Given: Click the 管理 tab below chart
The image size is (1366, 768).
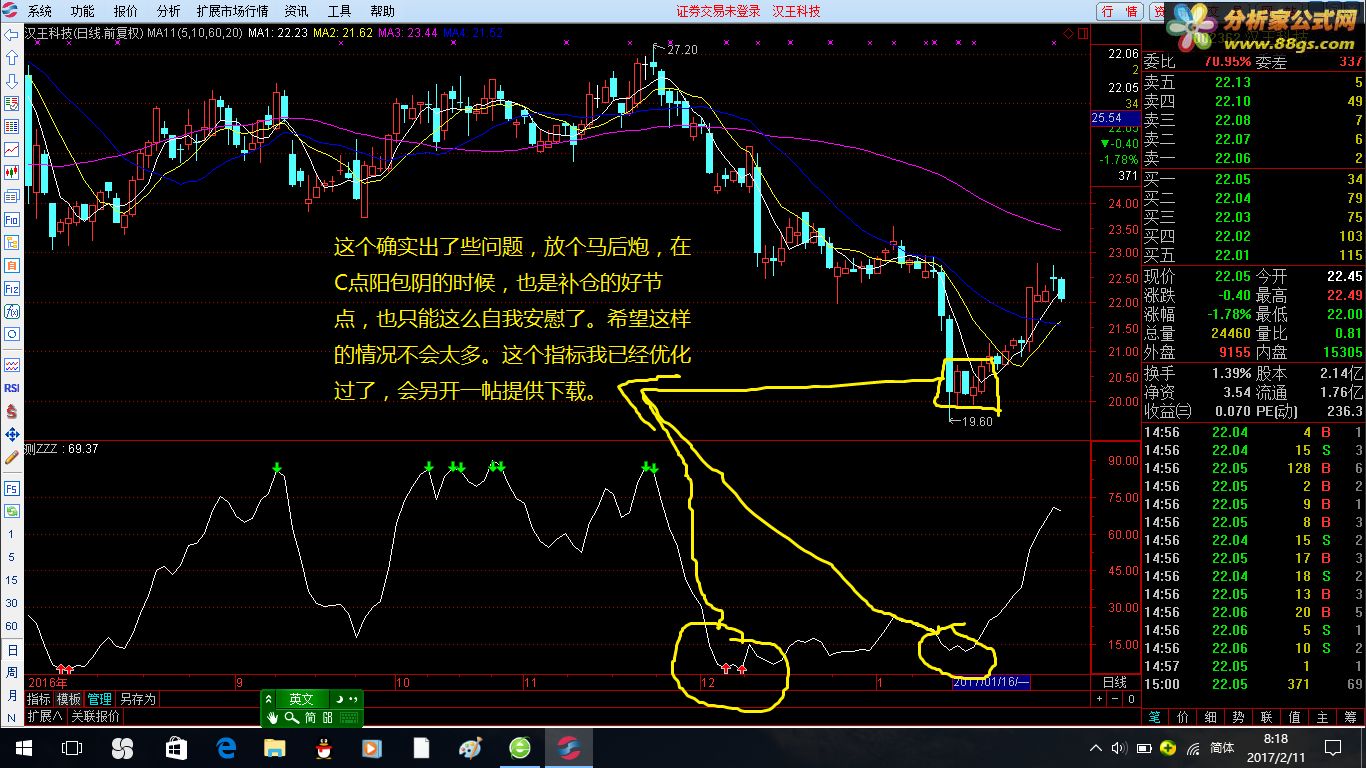Looking at the screenshot, I should point(99,699).
